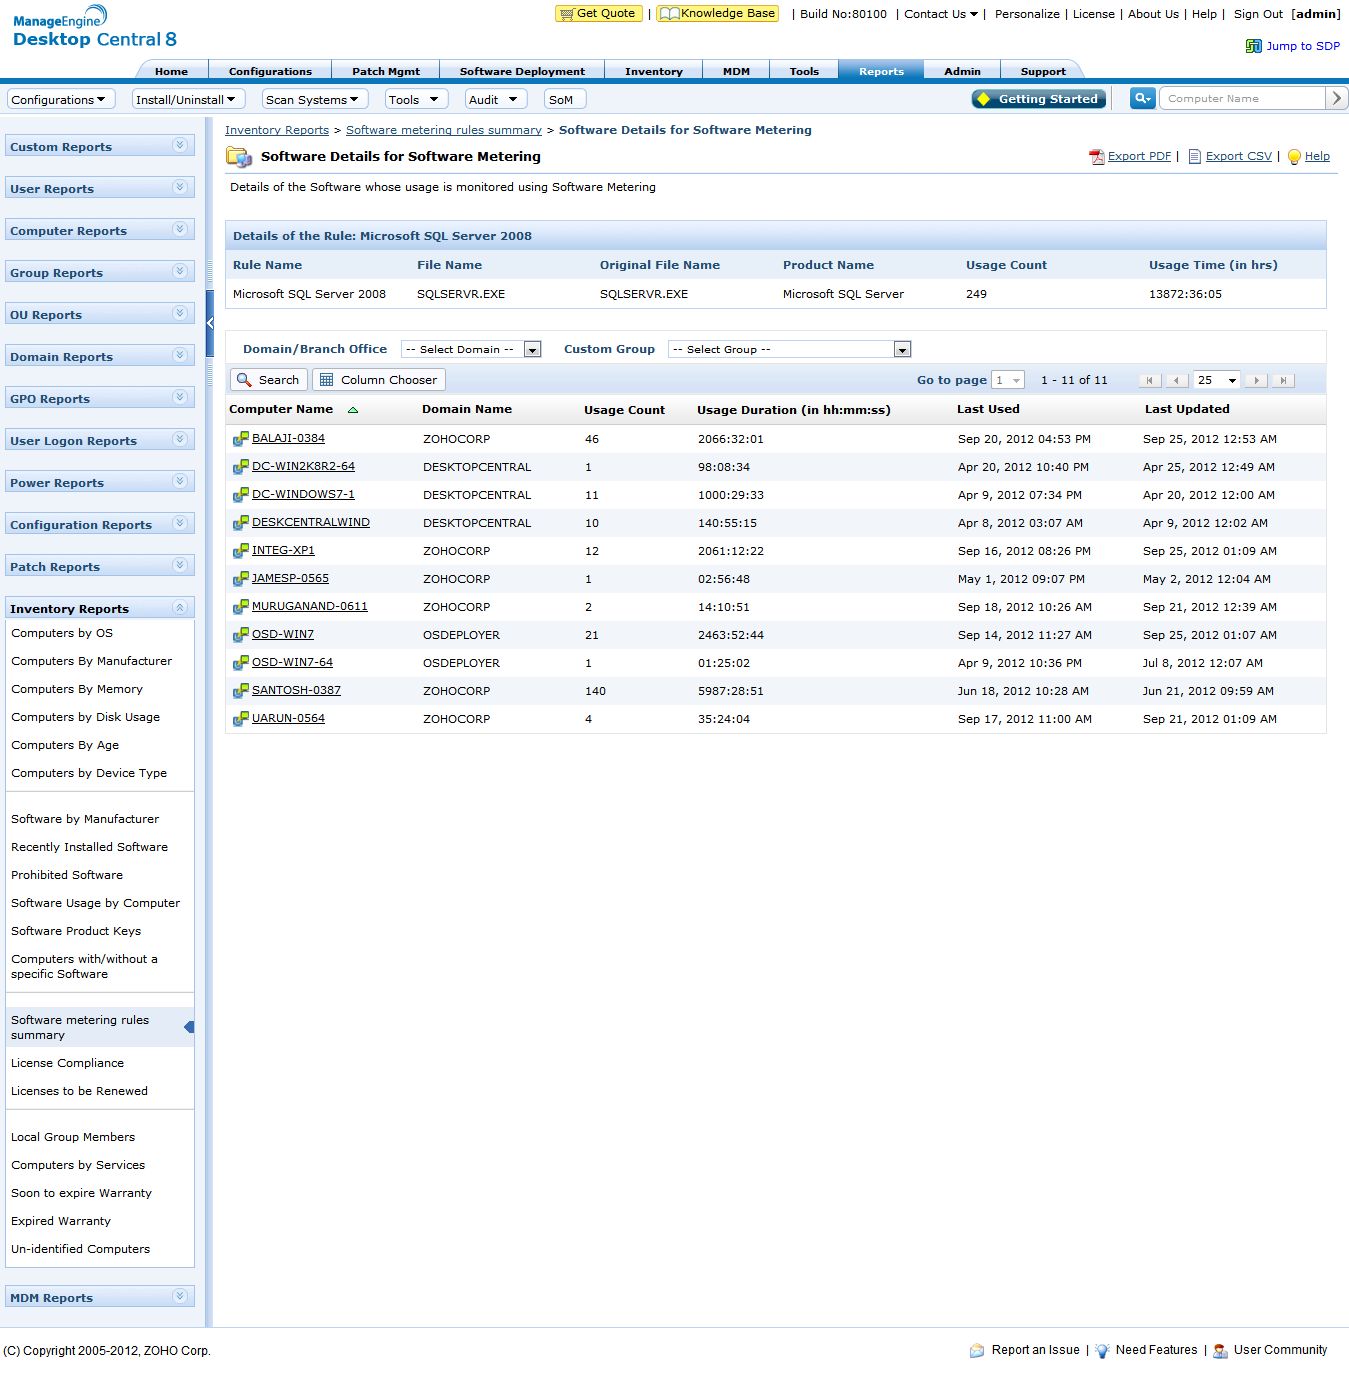The image size is (1349, 1374).
Task: Open Computers by Disk Usage report
Action: 85,717
